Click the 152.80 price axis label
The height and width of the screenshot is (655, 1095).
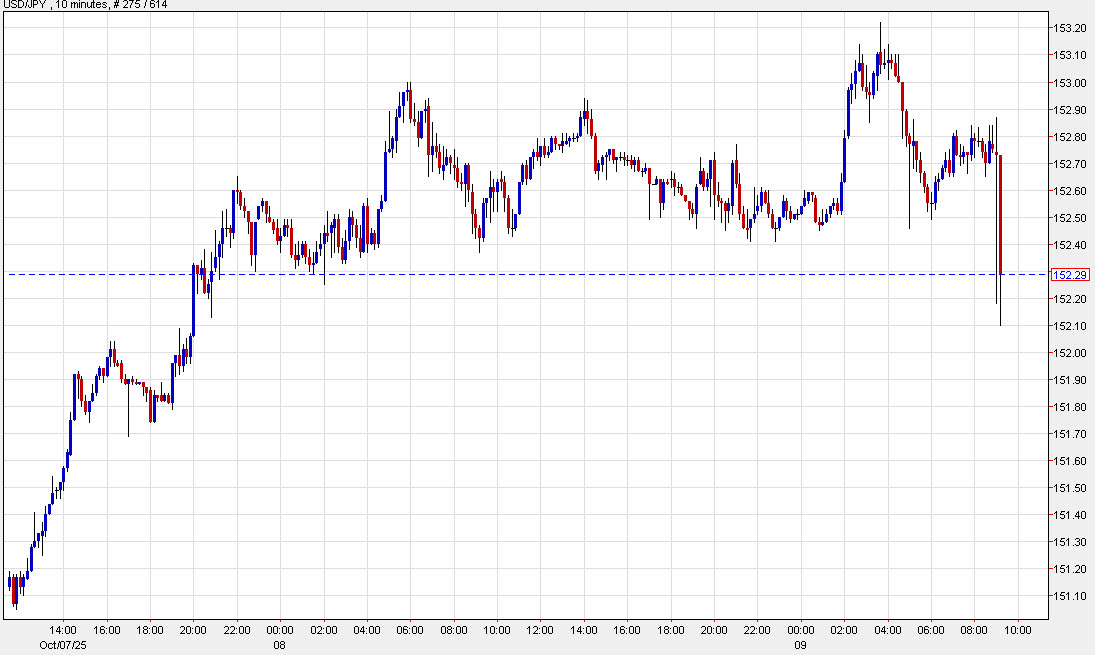tap(1070, 137)
